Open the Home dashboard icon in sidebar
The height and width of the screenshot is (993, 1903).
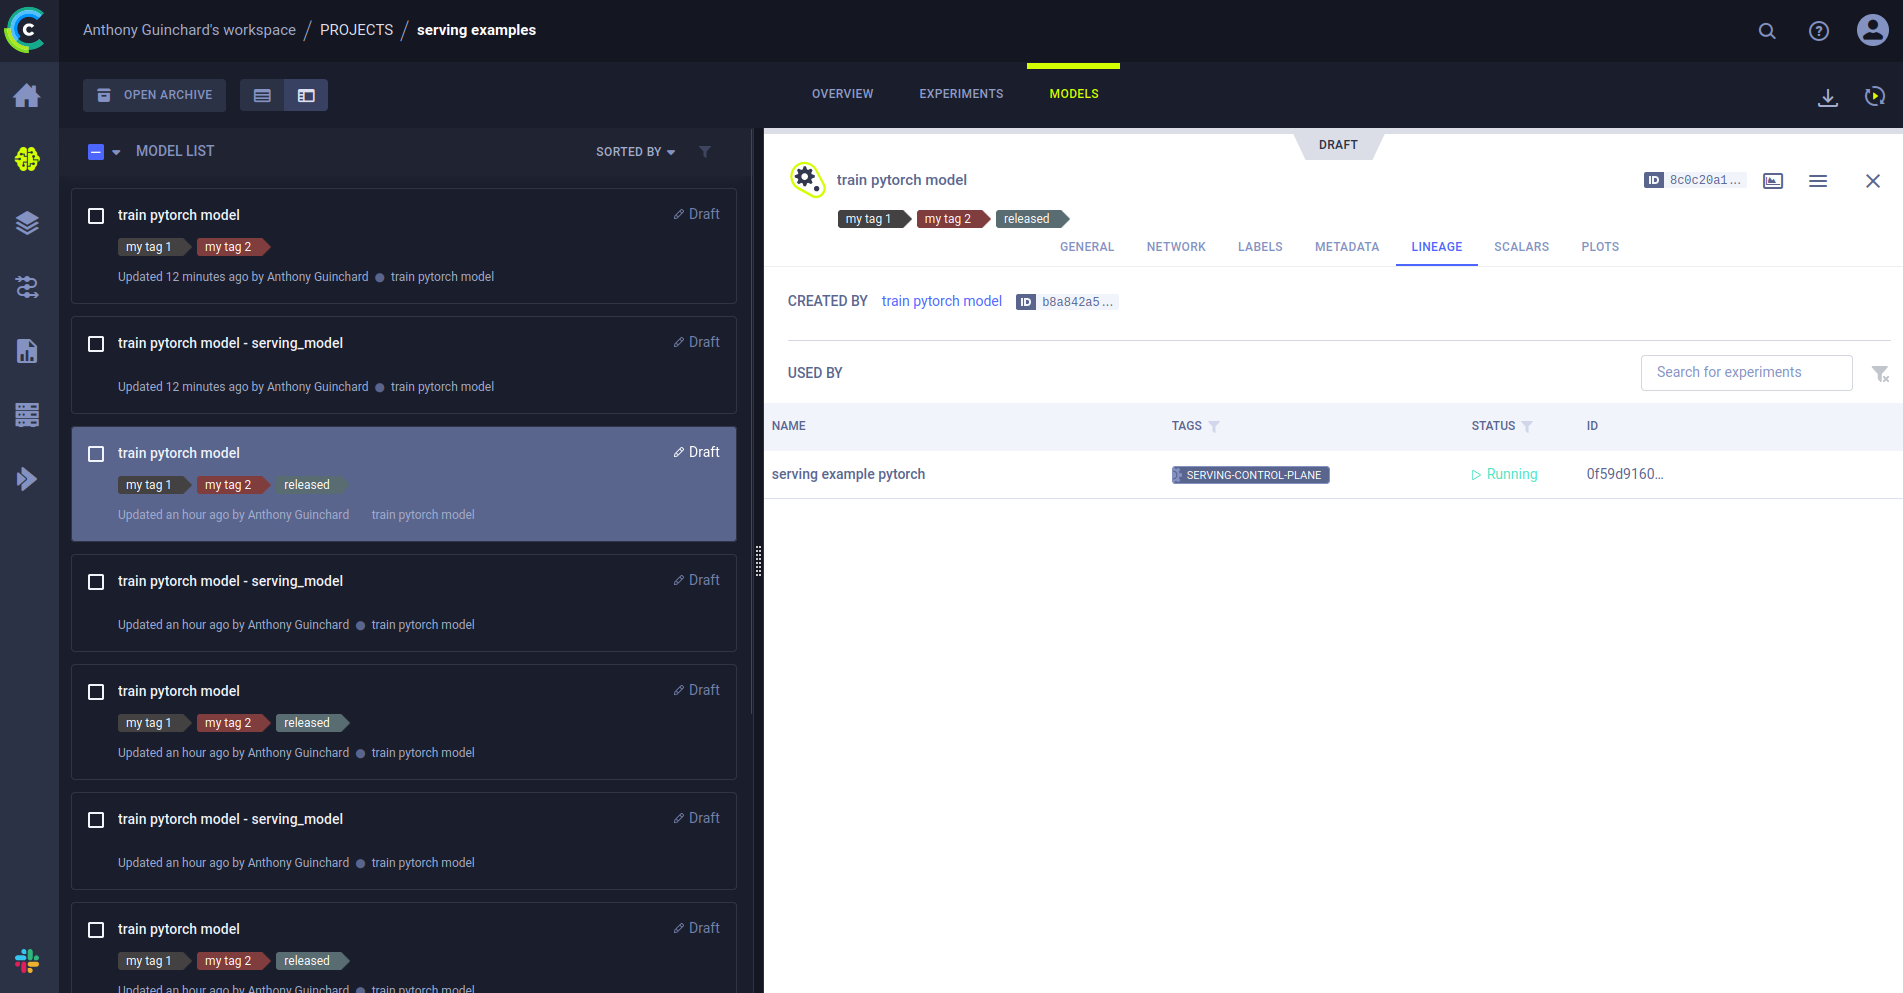[x=27, y=96]
